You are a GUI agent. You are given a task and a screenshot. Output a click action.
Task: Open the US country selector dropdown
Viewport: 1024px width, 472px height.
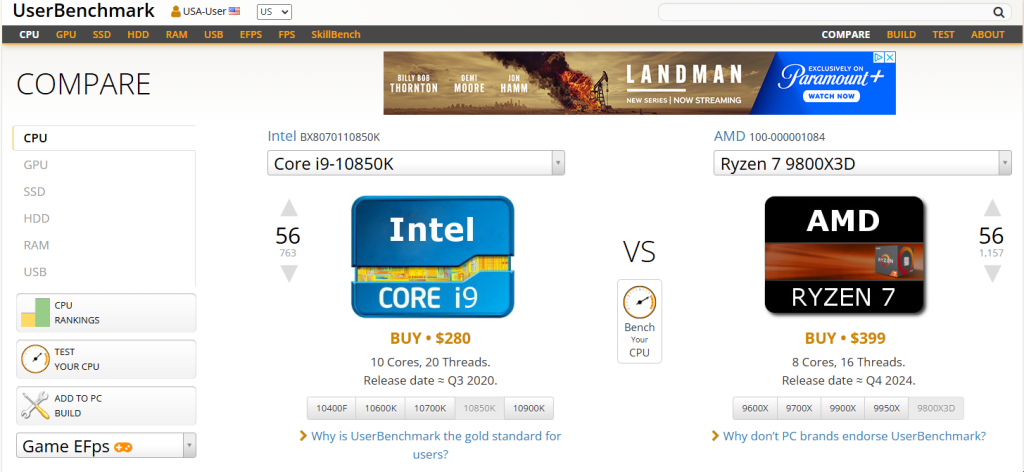click(x=274, y=12)
